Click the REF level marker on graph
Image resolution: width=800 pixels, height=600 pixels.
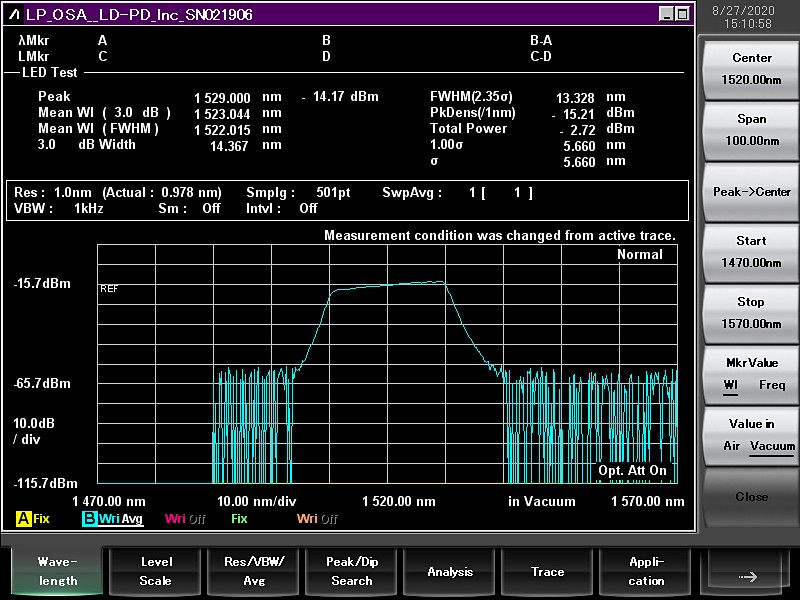tap(109, 288)
